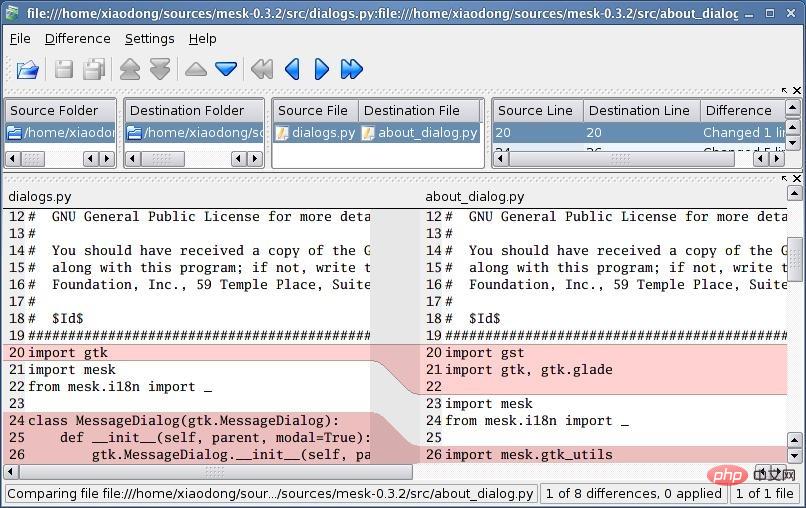The image size is (806, 508).
Task: Click the gray up triangle icon
Action: pos(196,69)
